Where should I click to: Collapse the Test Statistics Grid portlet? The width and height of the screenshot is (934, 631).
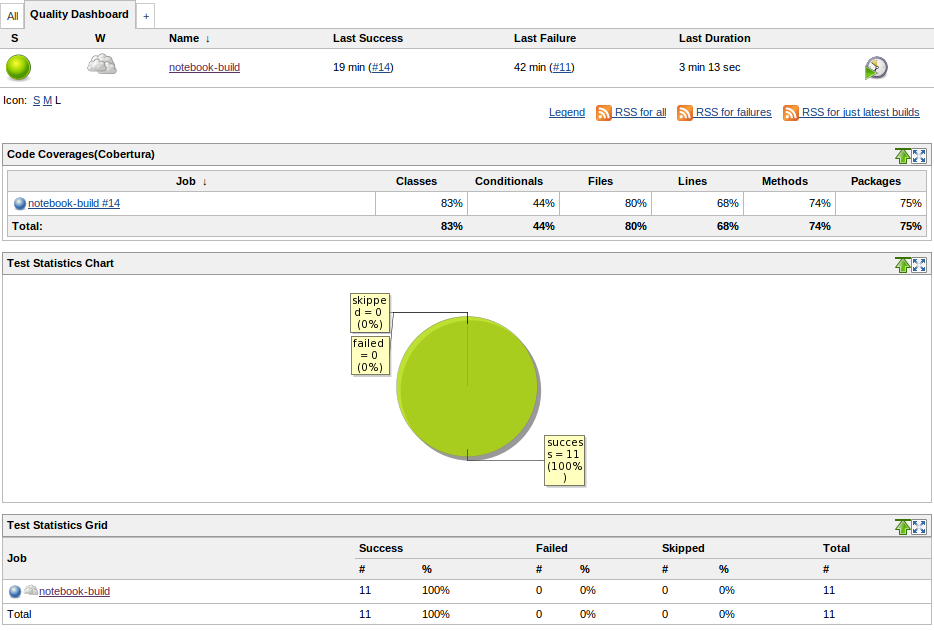pos(903,526)
